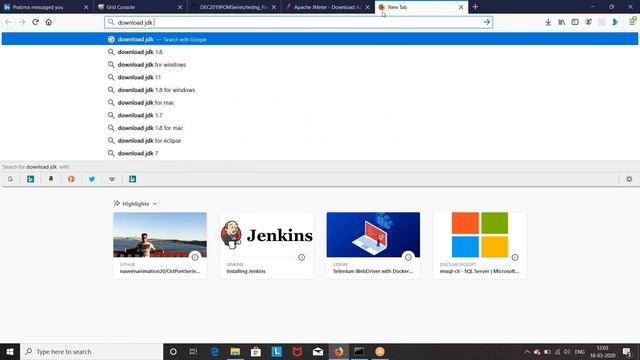Open the Firefox account icon
This screenshot has width=640, height=360.
click(588, 22)
